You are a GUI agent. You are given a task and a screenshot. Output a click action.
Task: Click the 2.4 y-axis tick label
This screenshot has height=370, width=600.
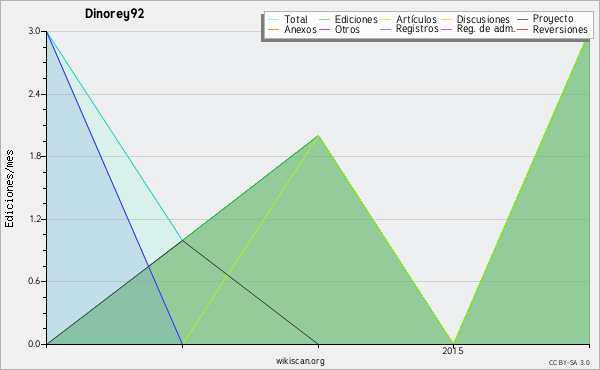[x=34, y=94]
